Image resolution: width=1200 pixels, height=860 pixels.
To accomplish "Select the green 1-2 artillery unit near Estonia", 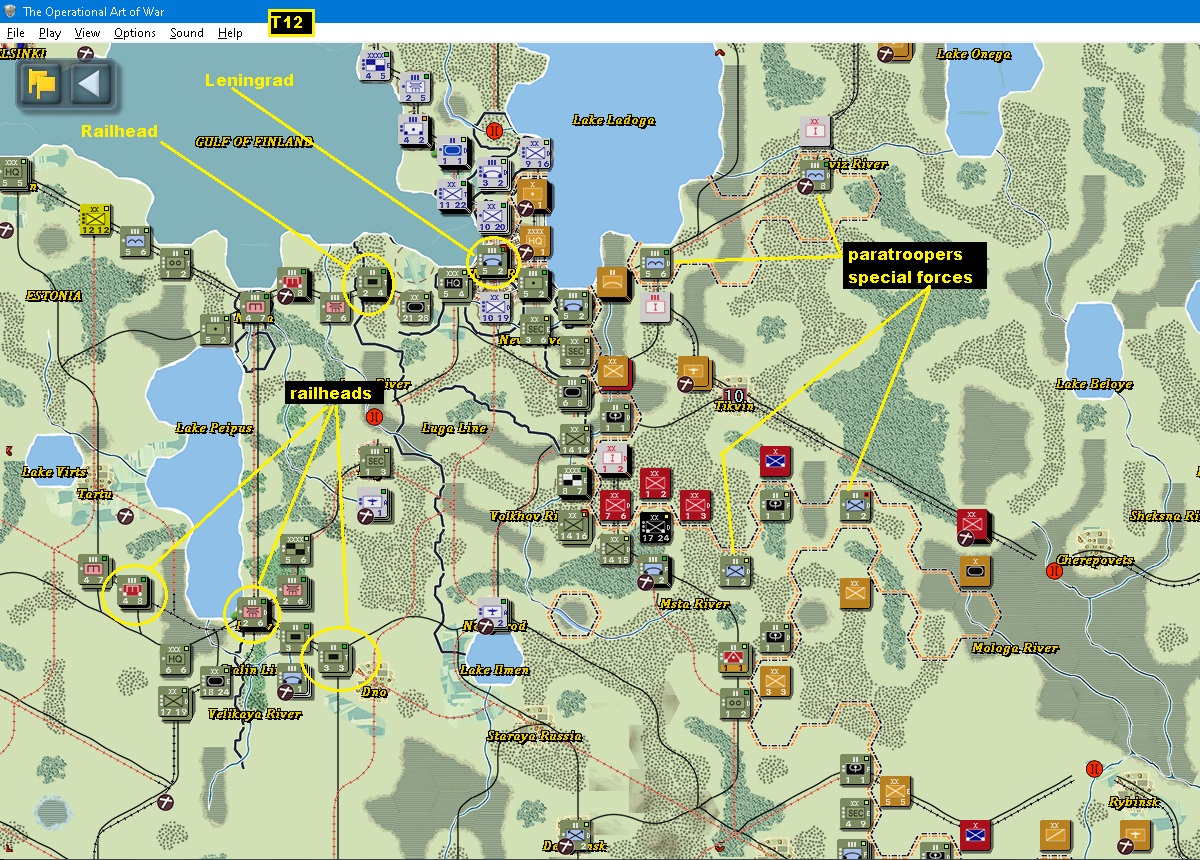I will [x=175, y=263].
